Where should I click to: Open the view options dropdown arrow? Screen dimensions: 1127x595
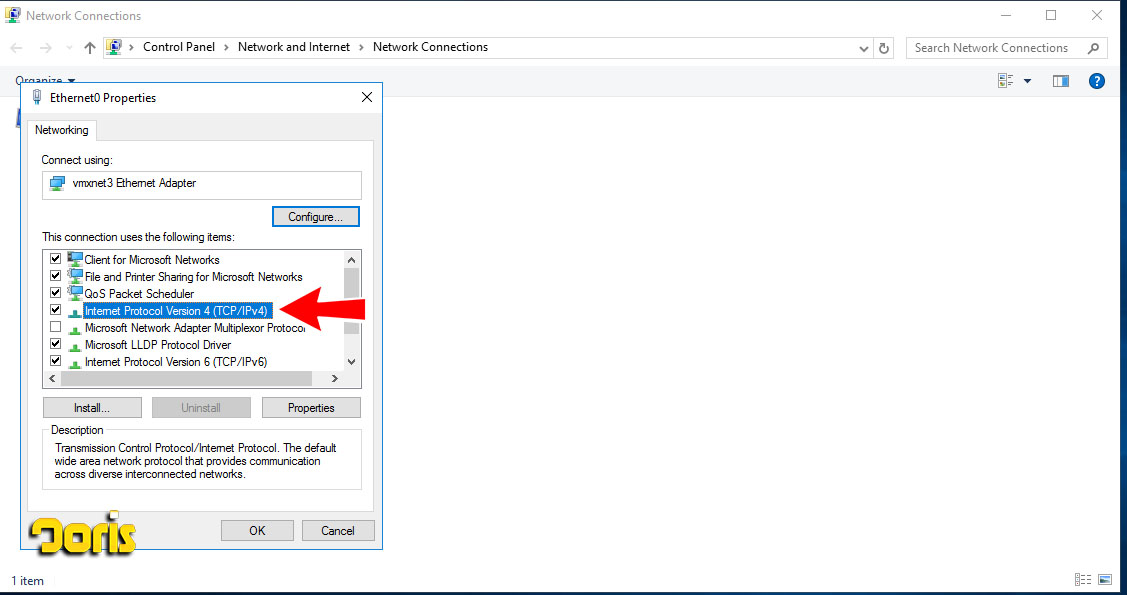tap(1027, 81)
